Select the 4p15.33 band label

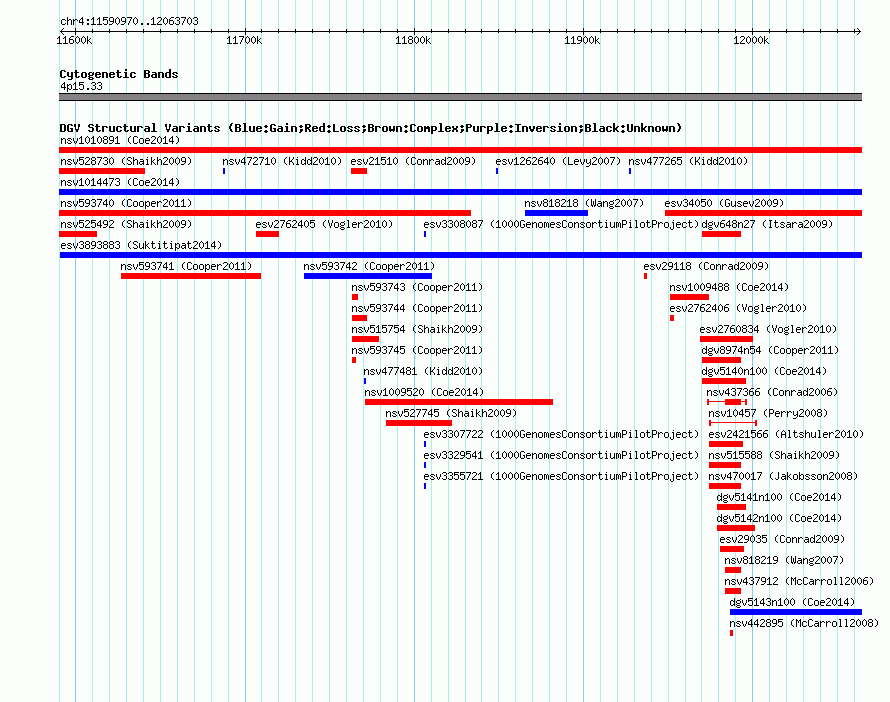pyautogui.click(x=81, y=86)
